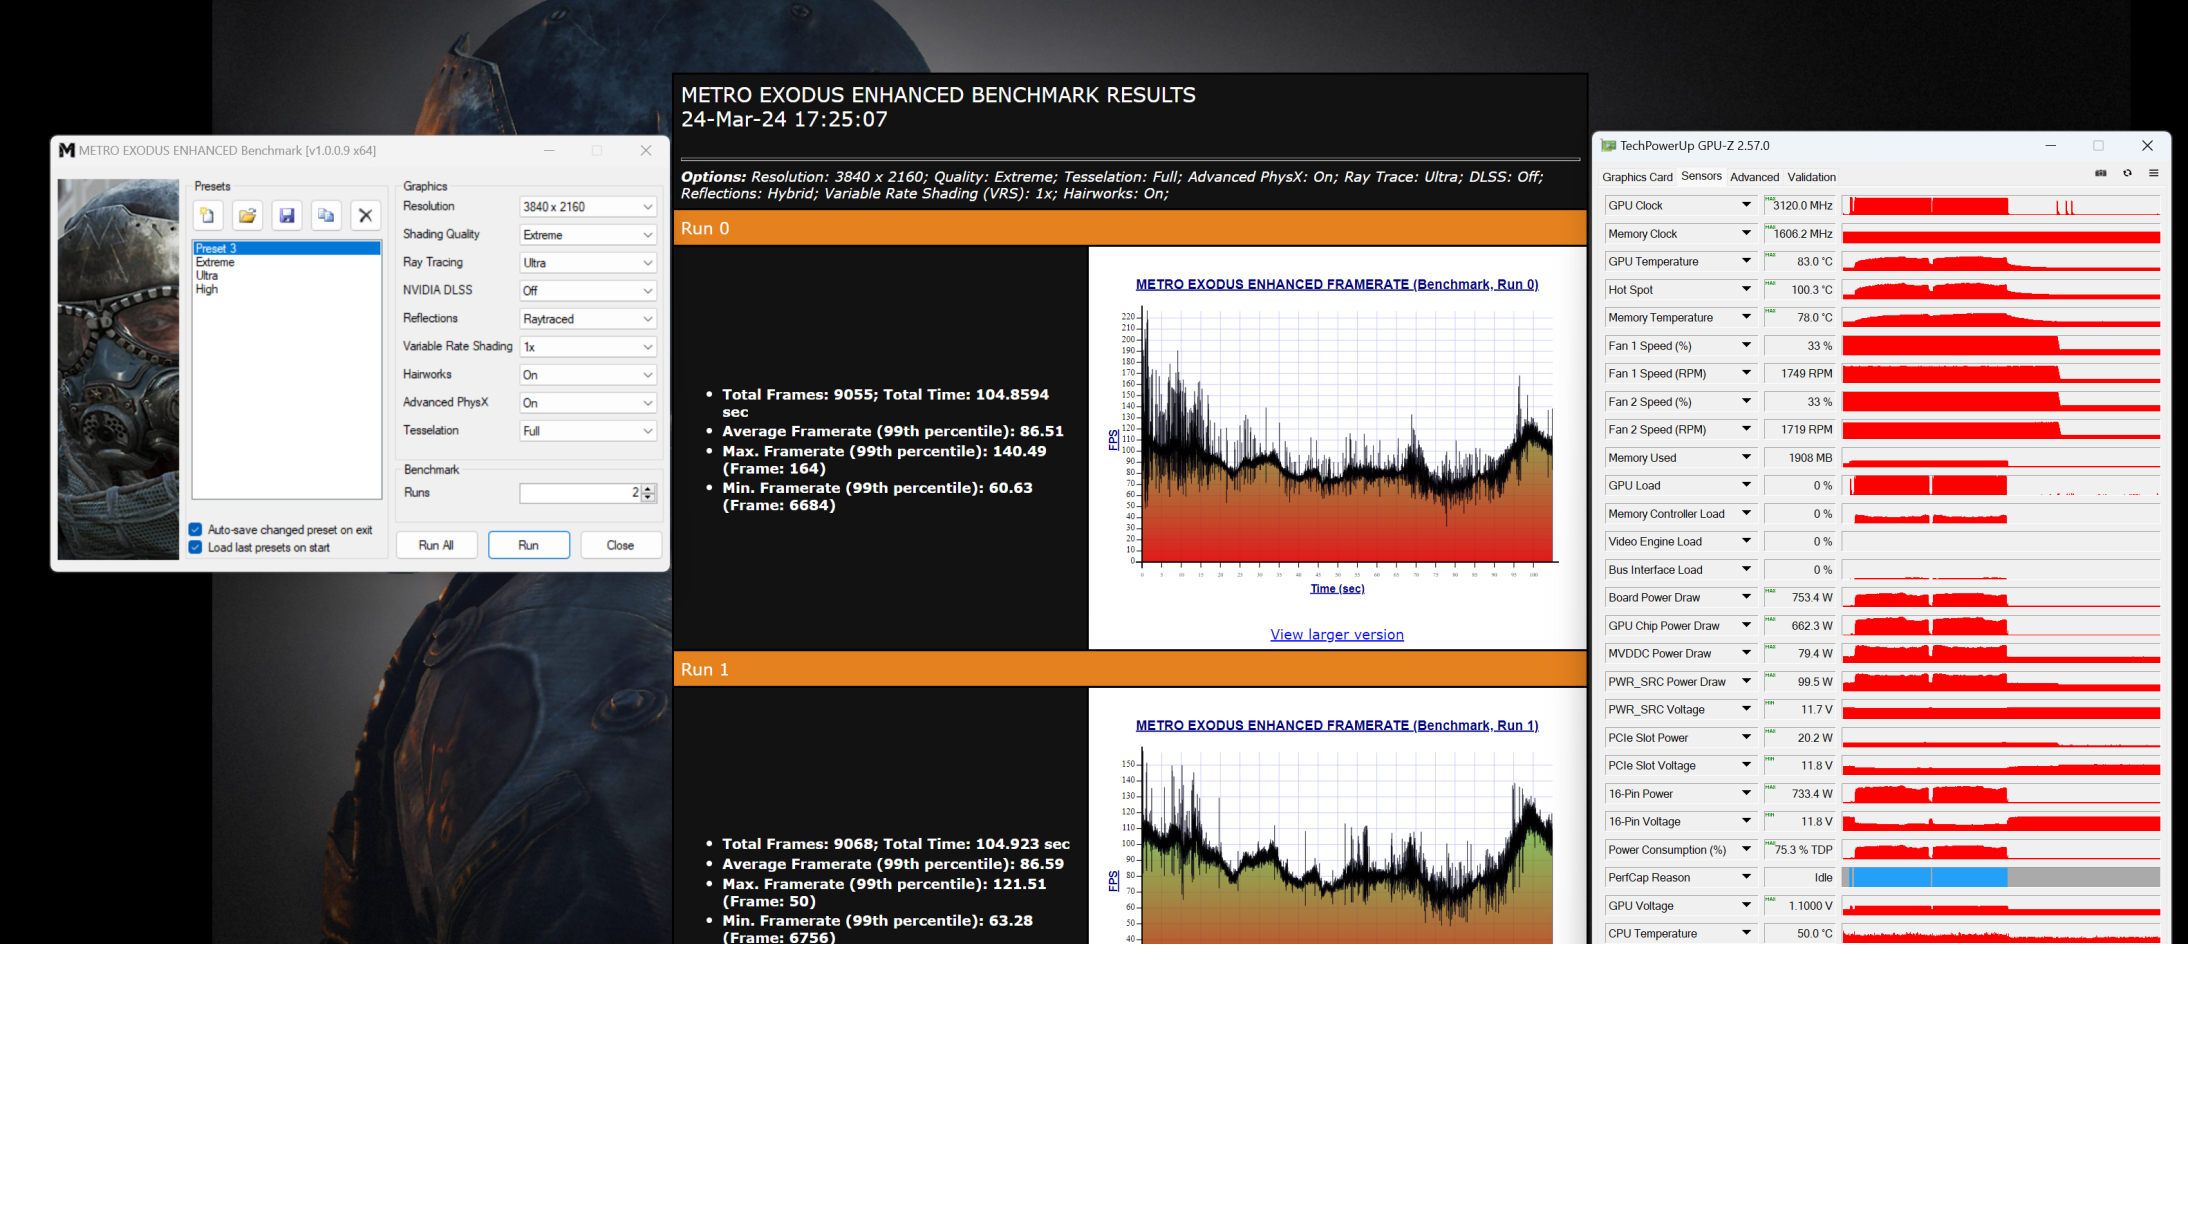Click the GPU-Z refresh icon

[x=2127, y=173]
